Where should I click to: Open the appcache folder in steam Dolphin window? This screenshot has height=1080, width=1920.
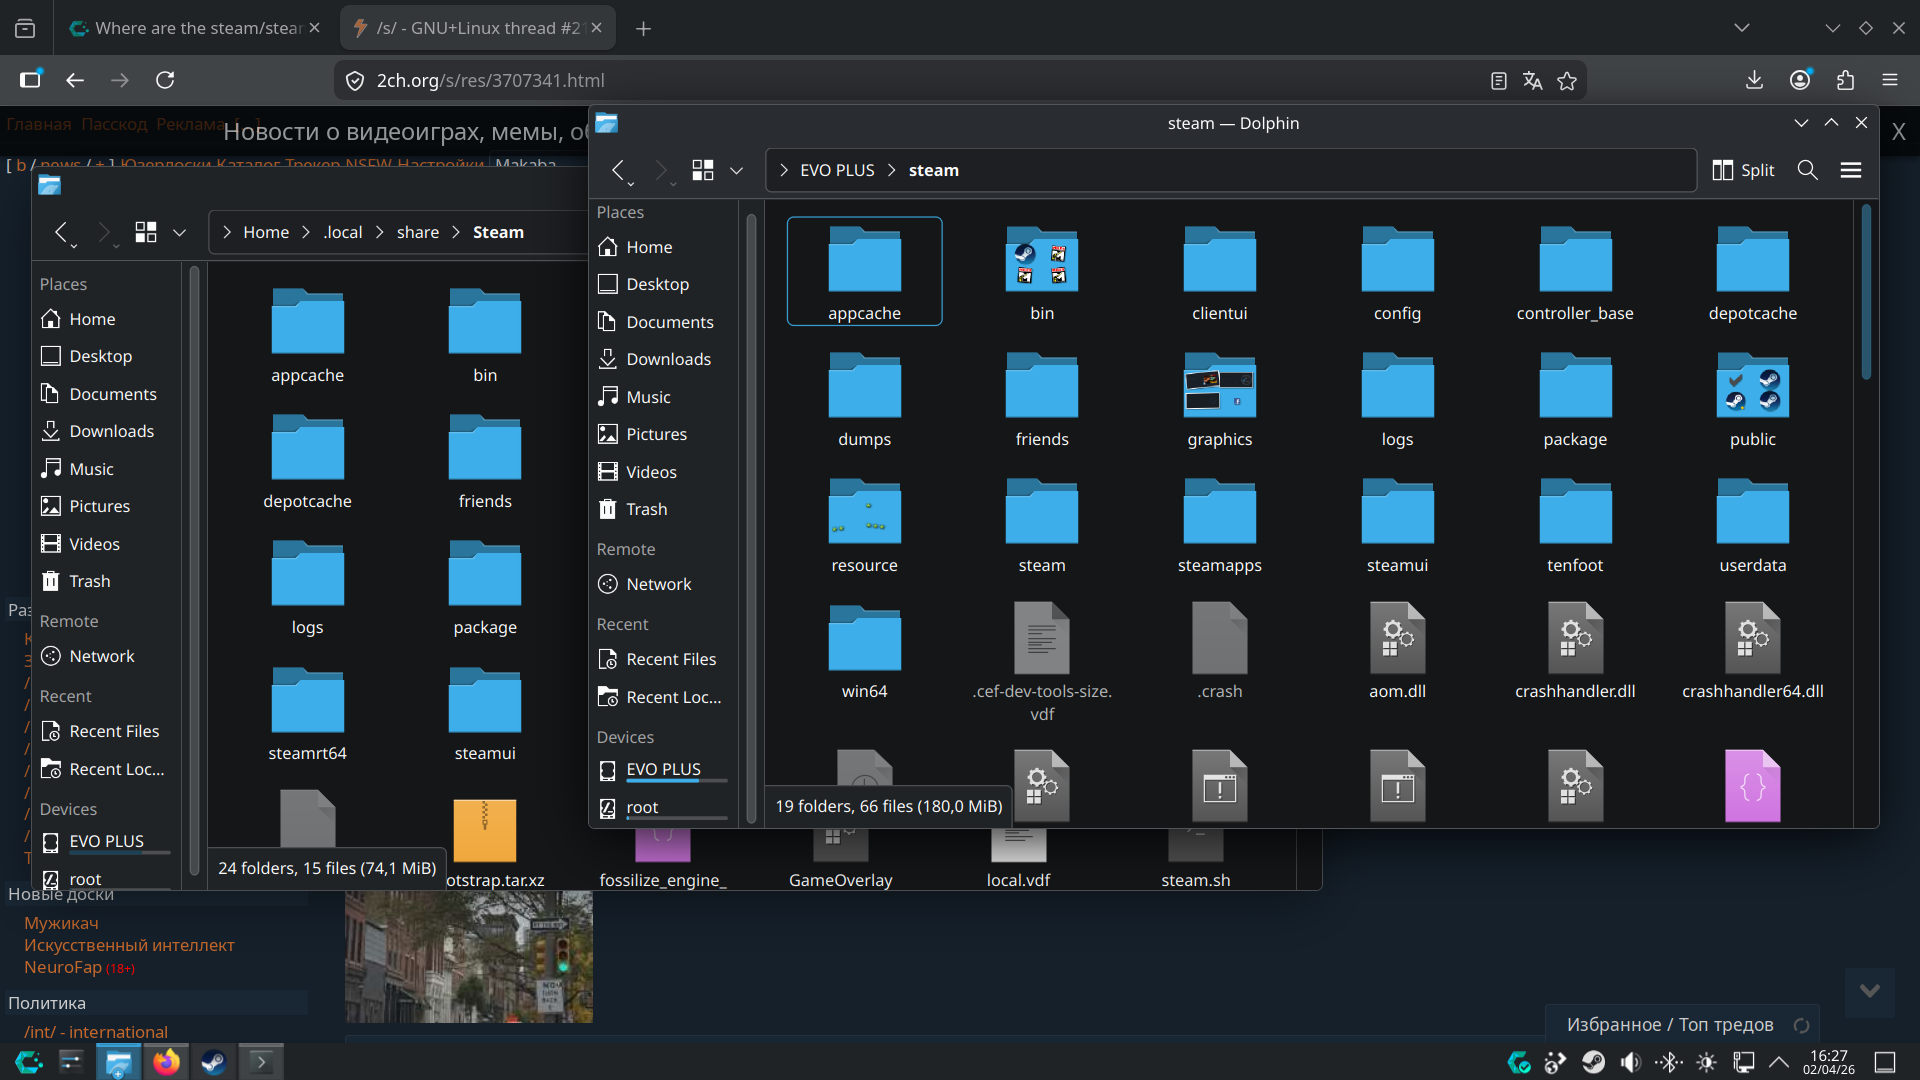tap(864, 271)
